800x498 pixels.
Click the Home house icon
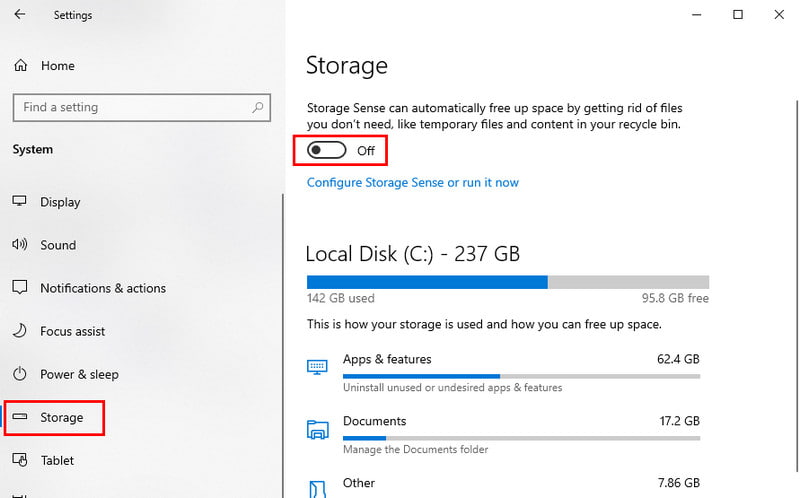(20, 65)
